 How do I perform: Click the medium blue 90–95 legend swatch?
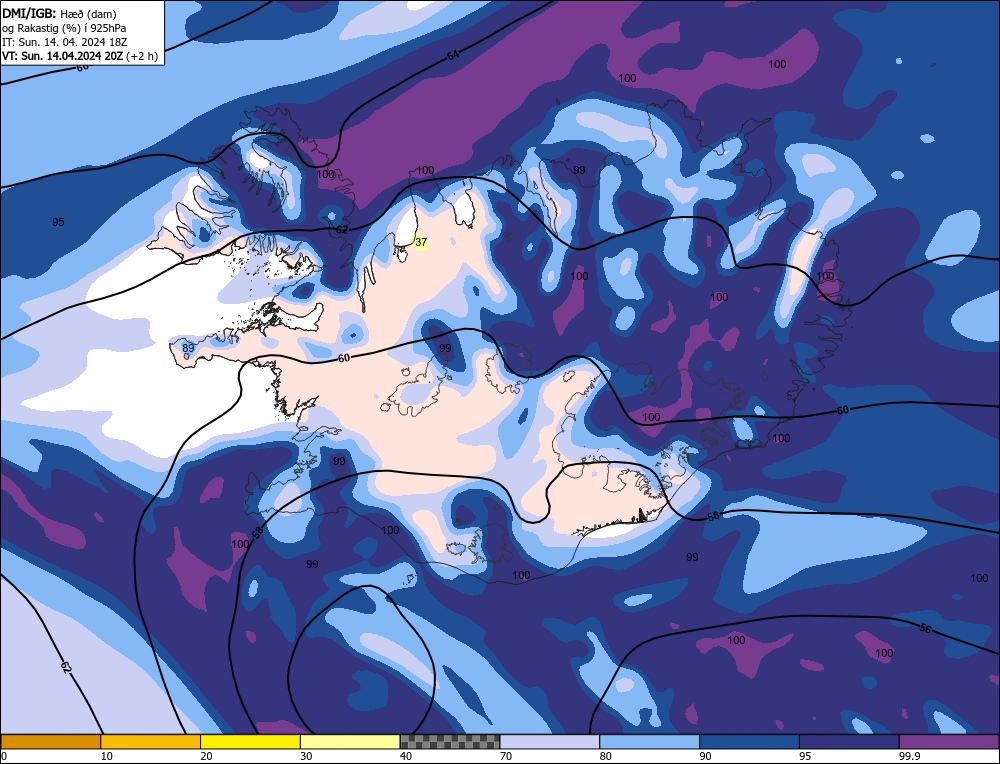click(x=749, y=741)
